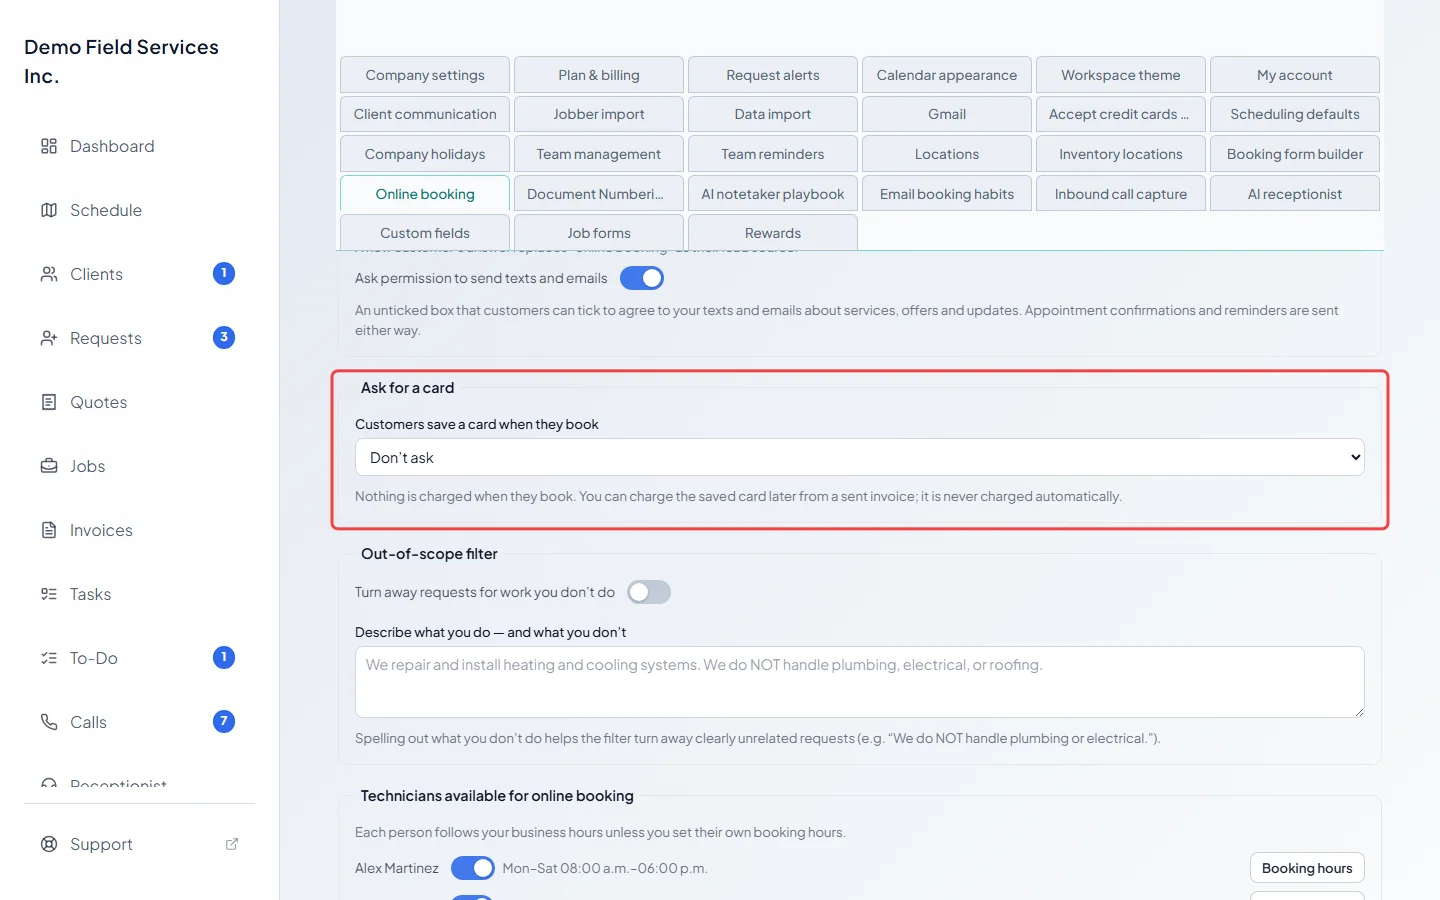Image resolution: width=1440 pixels, height=900 pixels.
Task: Open the Custom fields tab
Action: point(425,233)
